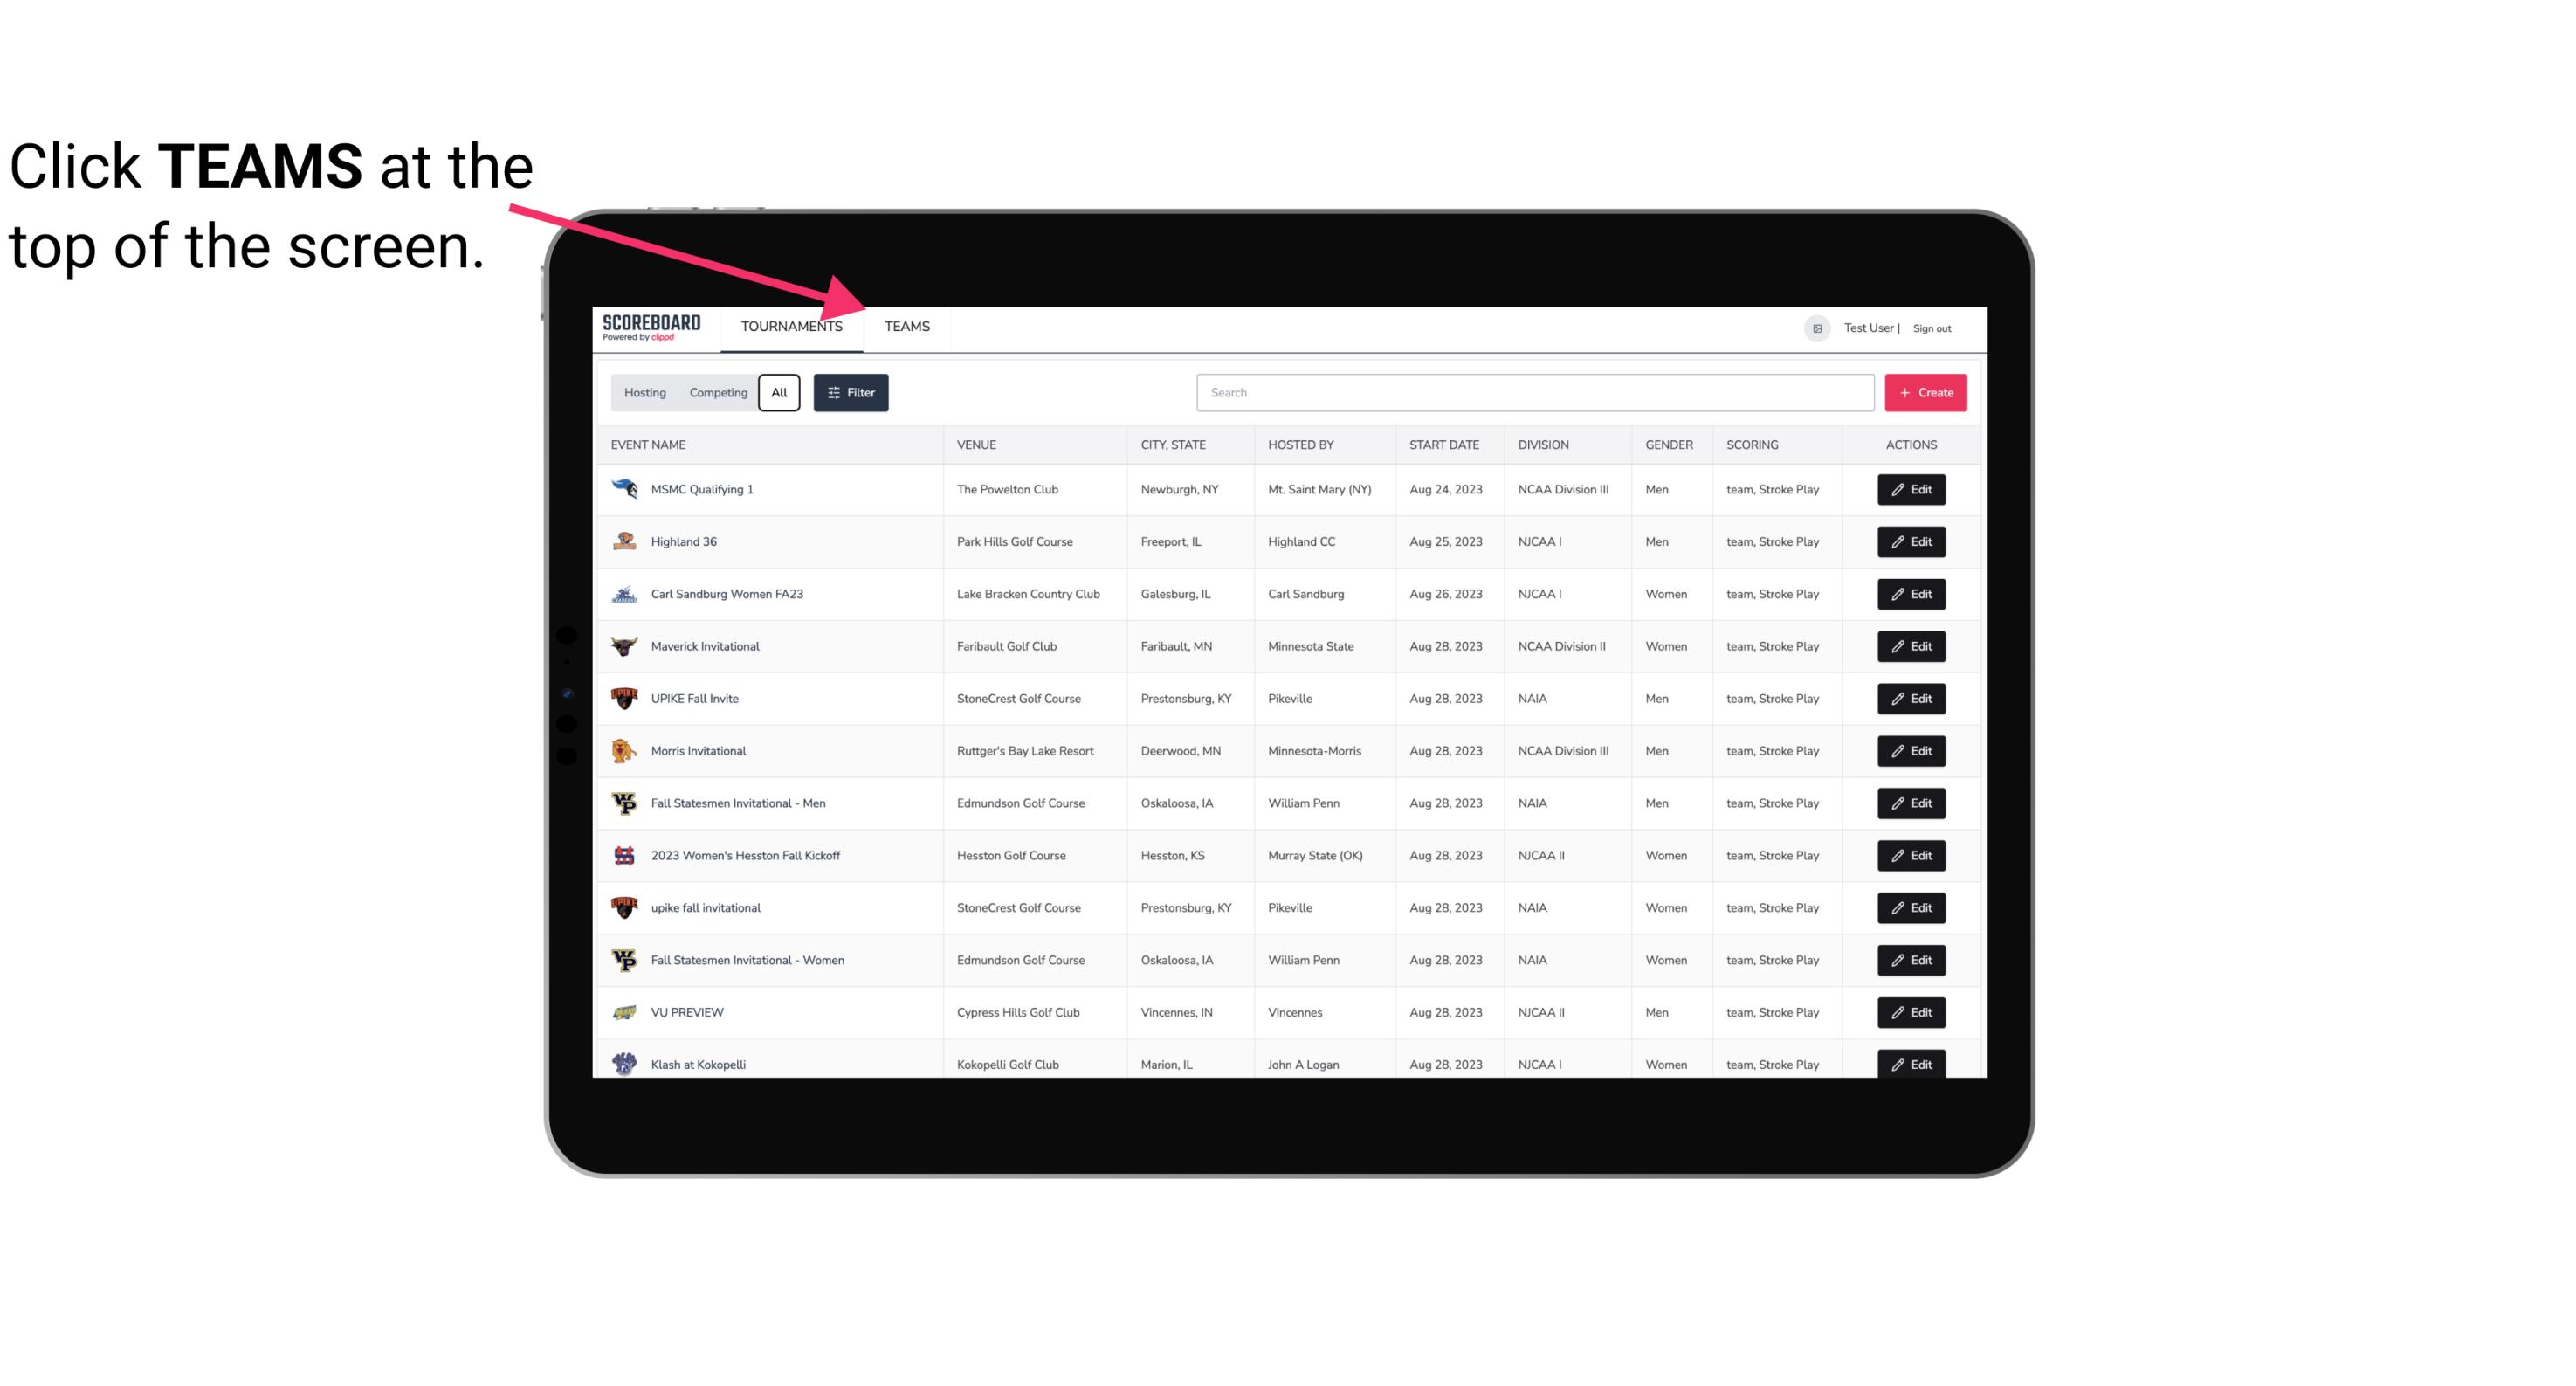The image size is (2576, 1386).
Task: Expand the settings gear icon
Action: click(1814, 326)
